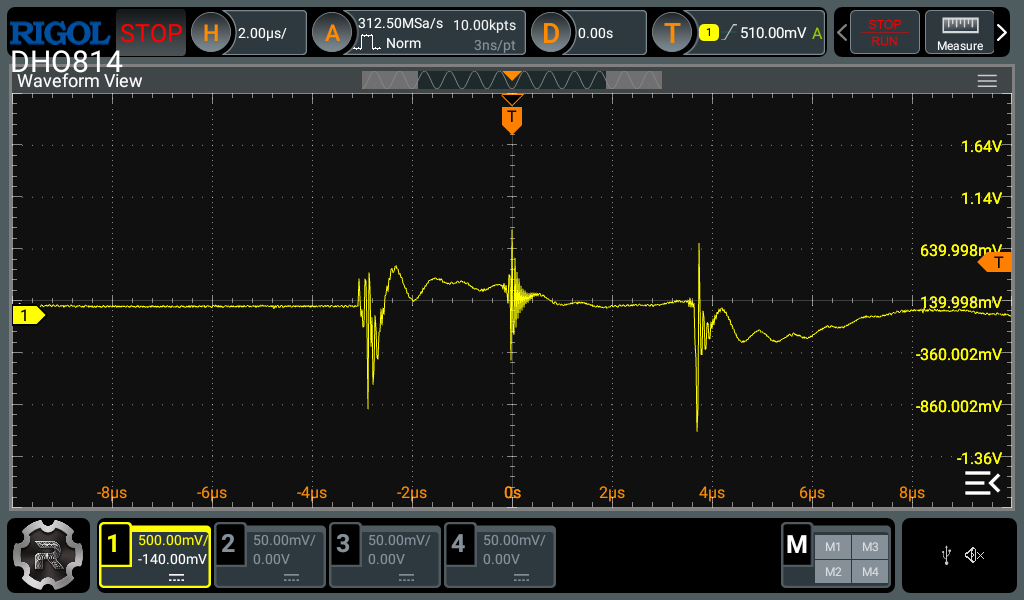Click the muted speaker icon

(976, 556)
